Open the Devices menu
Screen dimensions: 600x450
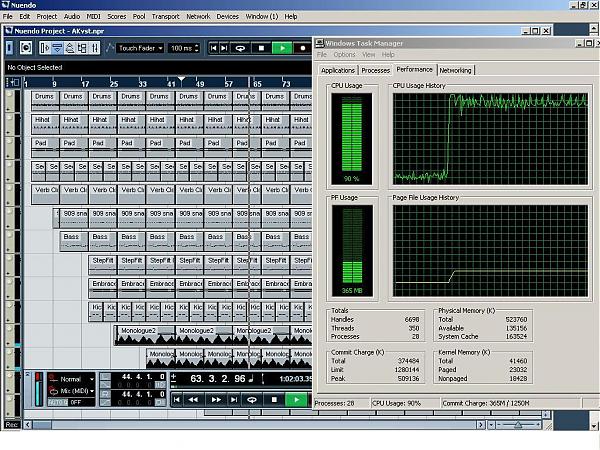pos(228,17)
